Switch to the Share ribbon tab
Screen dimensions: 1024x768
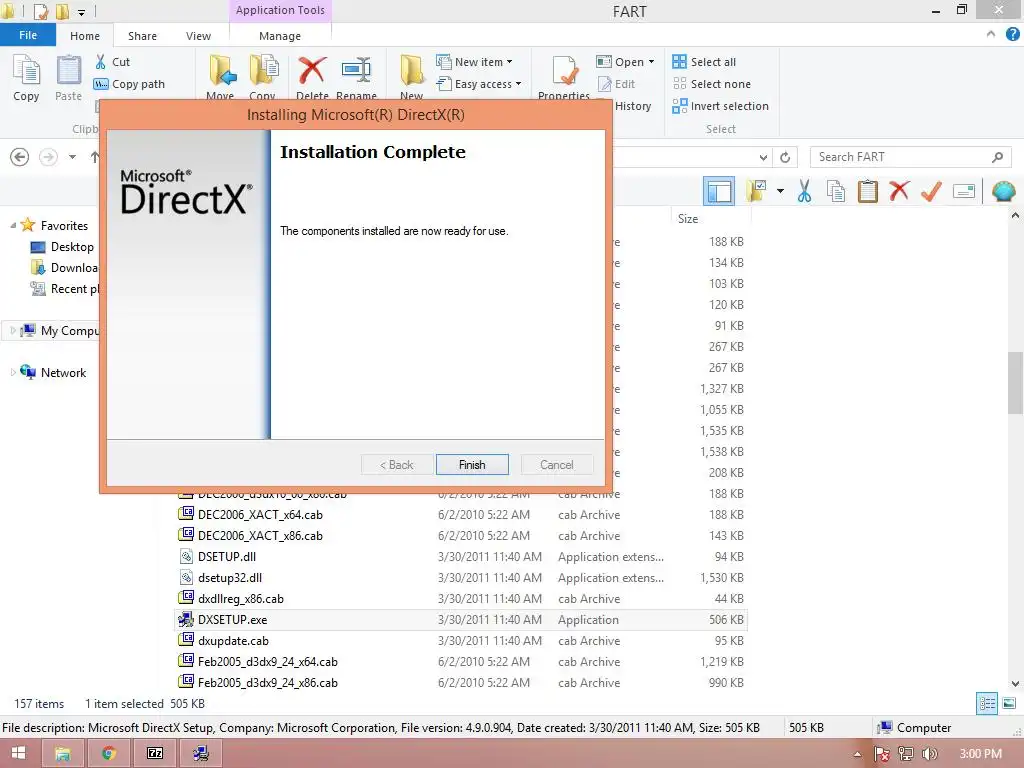(142, 36)
